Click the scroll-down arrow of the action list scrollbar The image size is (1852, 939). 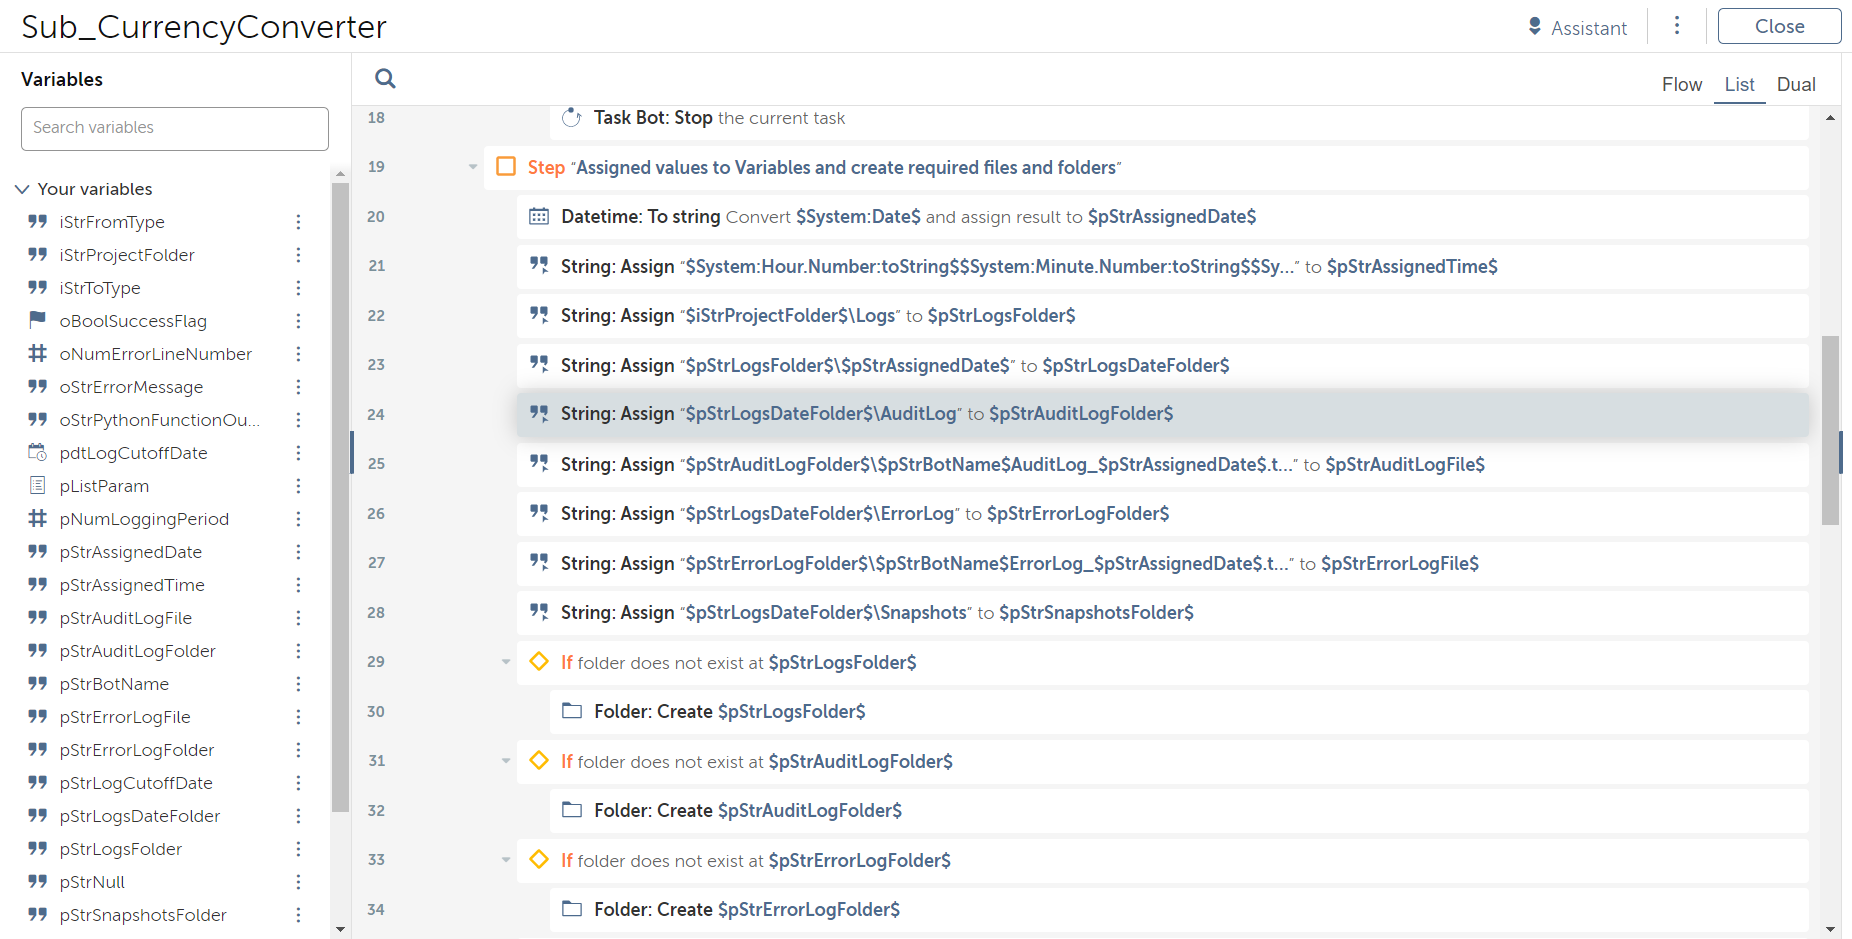click(x=1830, y=929)
